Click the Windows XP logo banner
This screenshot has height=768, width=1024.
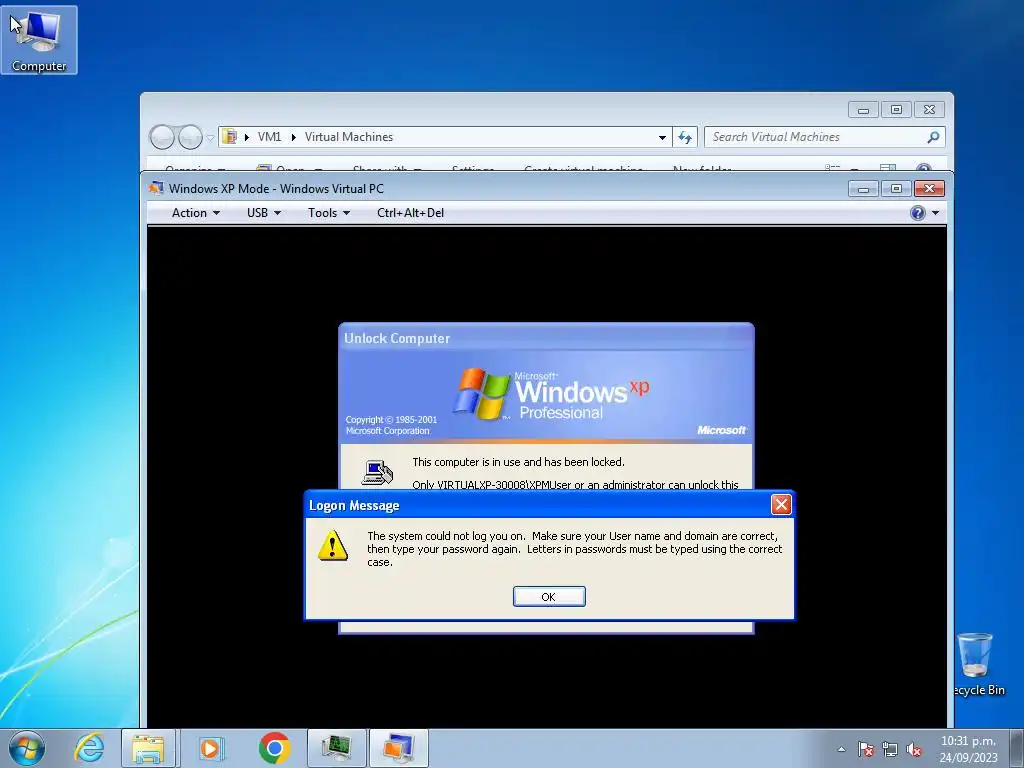(546, 397)
